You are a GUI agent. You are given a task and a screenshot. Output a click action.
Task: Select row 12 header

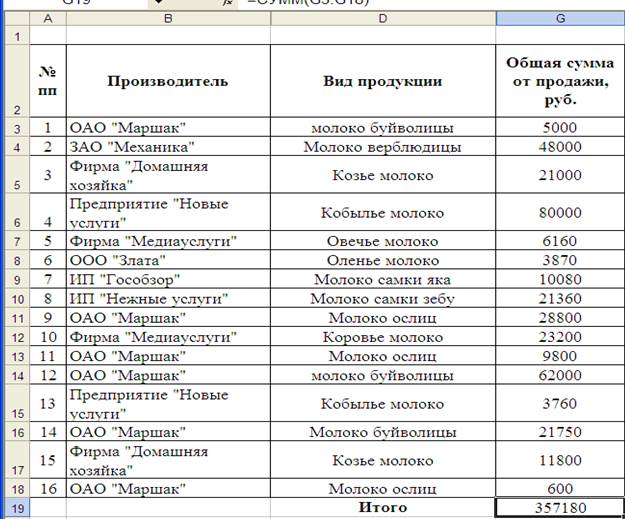(17, 337)
